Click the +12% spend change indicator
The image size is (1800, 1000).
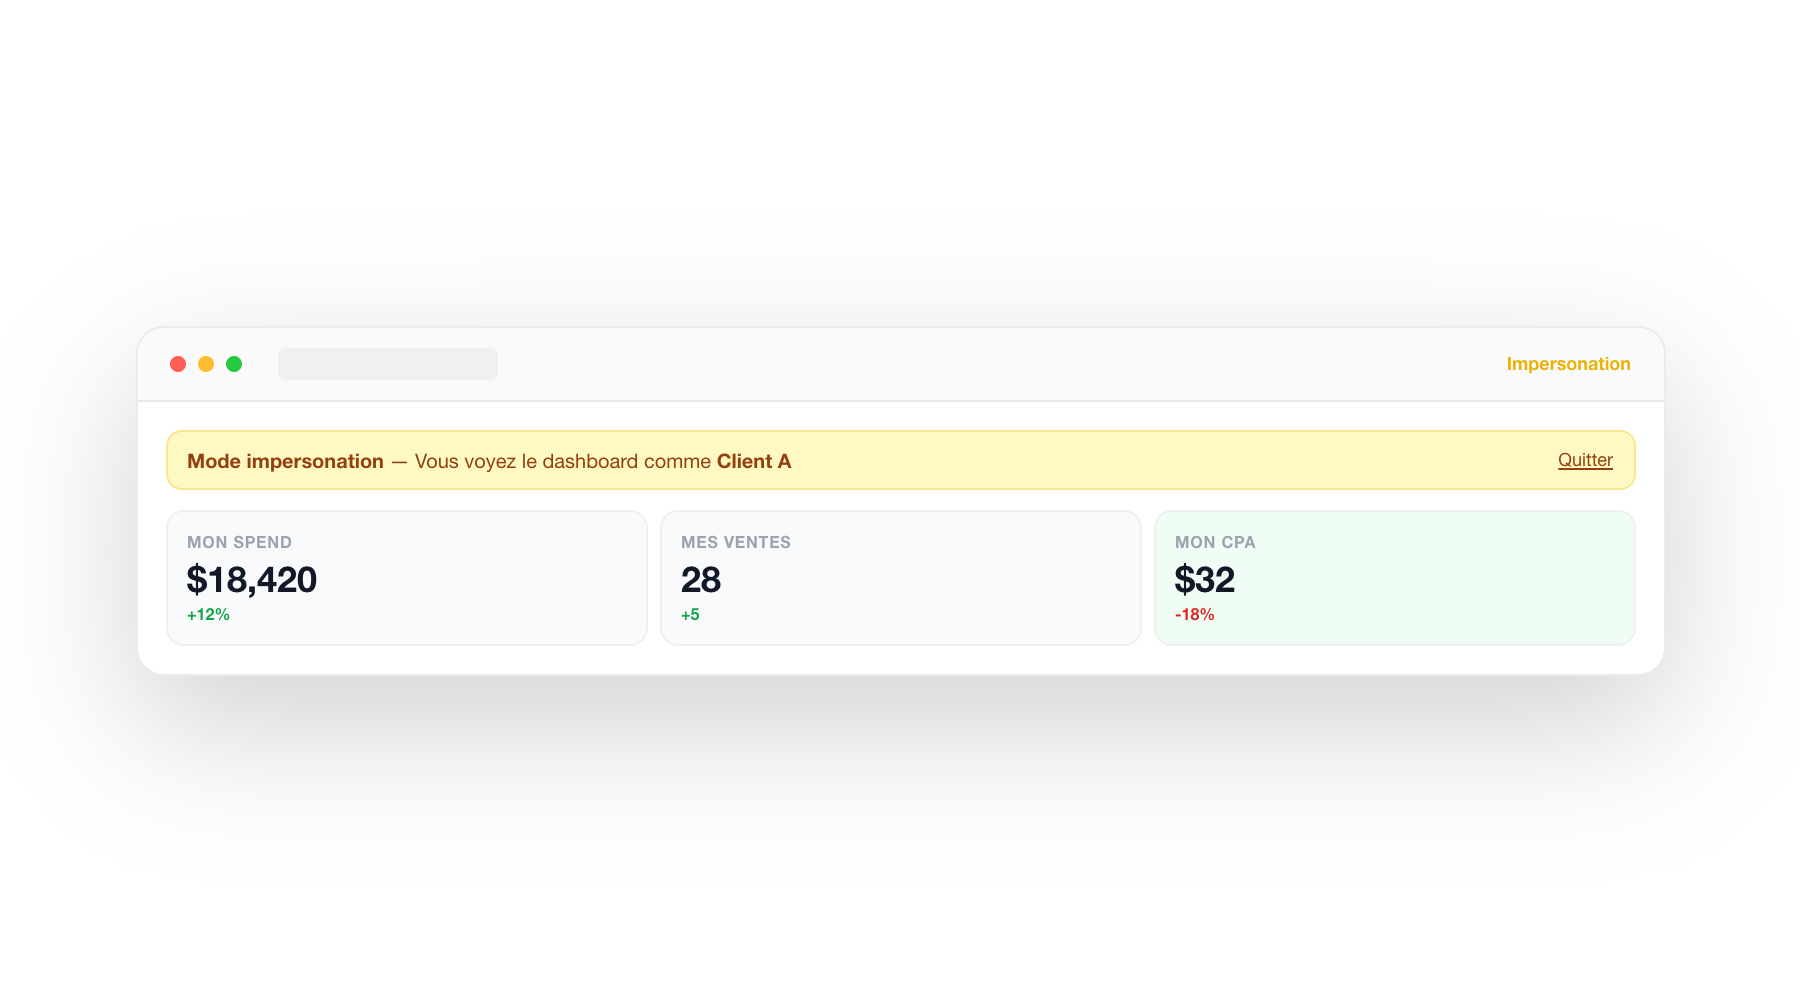coord(208,615)
